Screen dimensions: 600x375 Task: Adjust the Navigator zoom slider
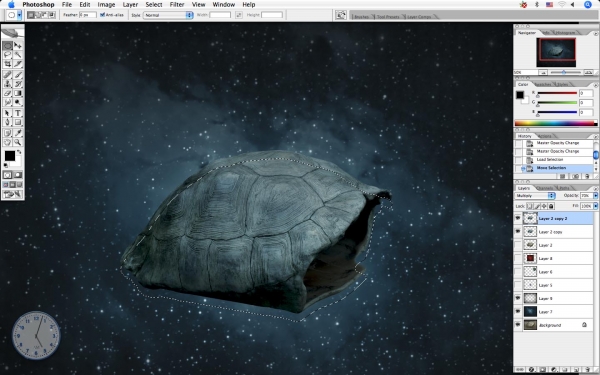(564, 72)
